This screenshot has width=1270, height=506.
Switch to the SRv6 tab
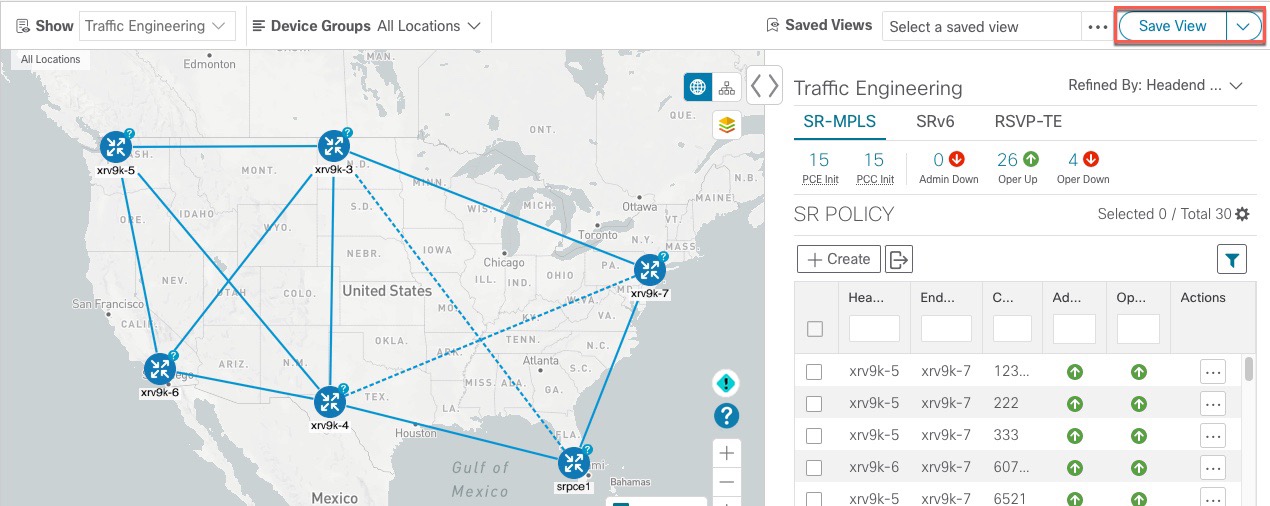[935, 121]
